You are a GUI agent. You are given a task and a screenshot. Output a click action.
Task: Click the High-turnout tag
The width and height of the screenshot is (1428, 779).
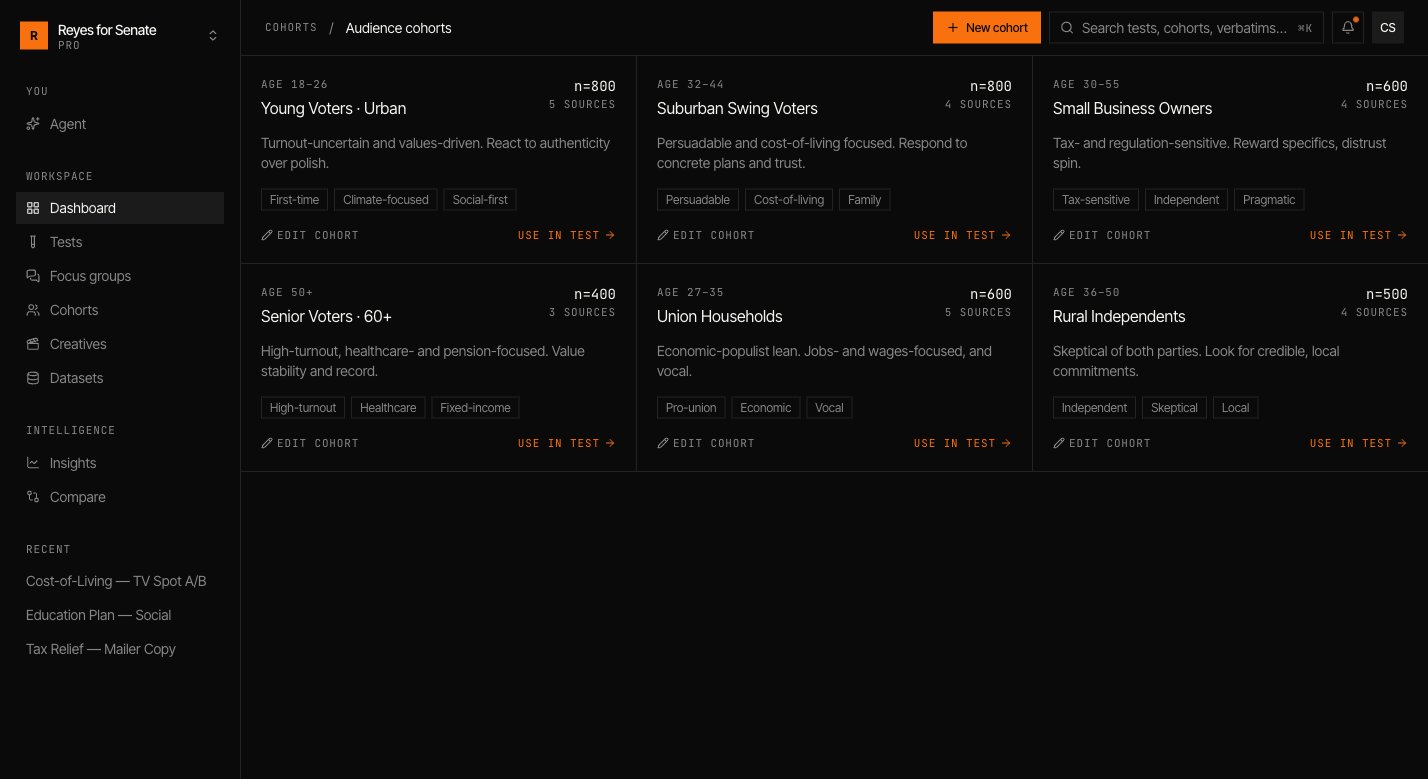(303, 408)
